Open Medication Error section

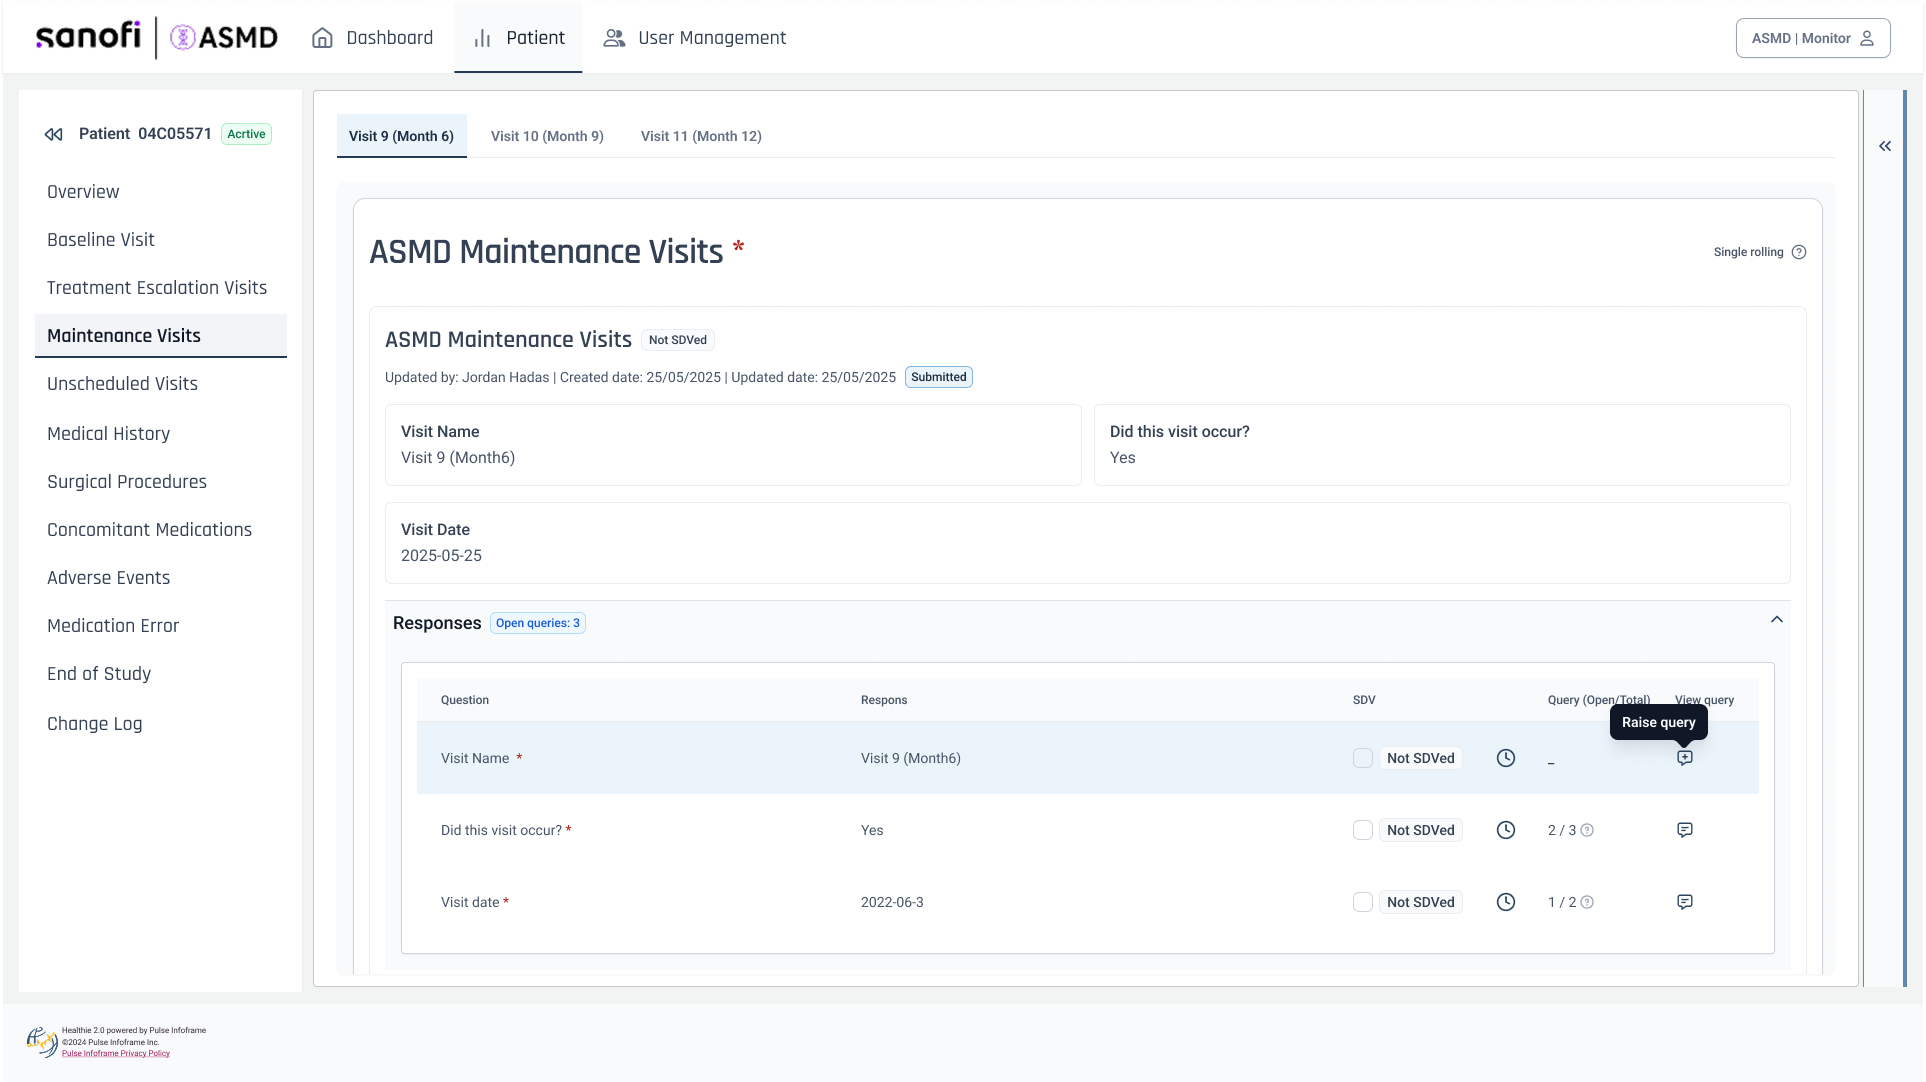[x=113, y=626]
